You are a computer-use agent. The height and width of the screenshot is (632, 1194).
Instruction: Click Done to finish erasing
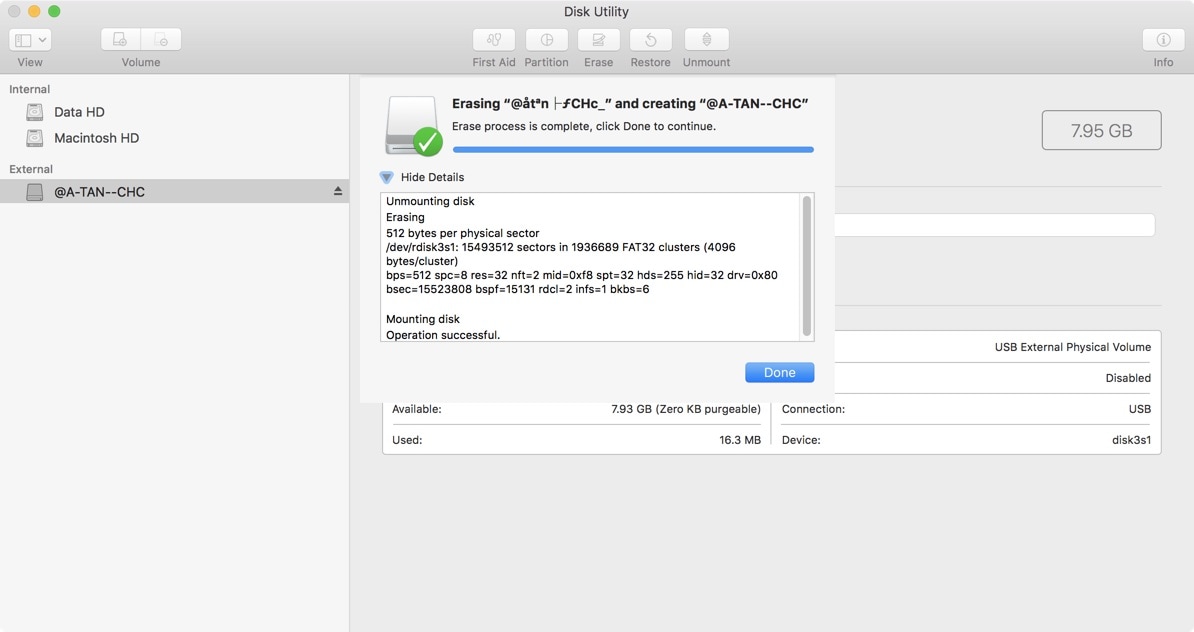779,372
